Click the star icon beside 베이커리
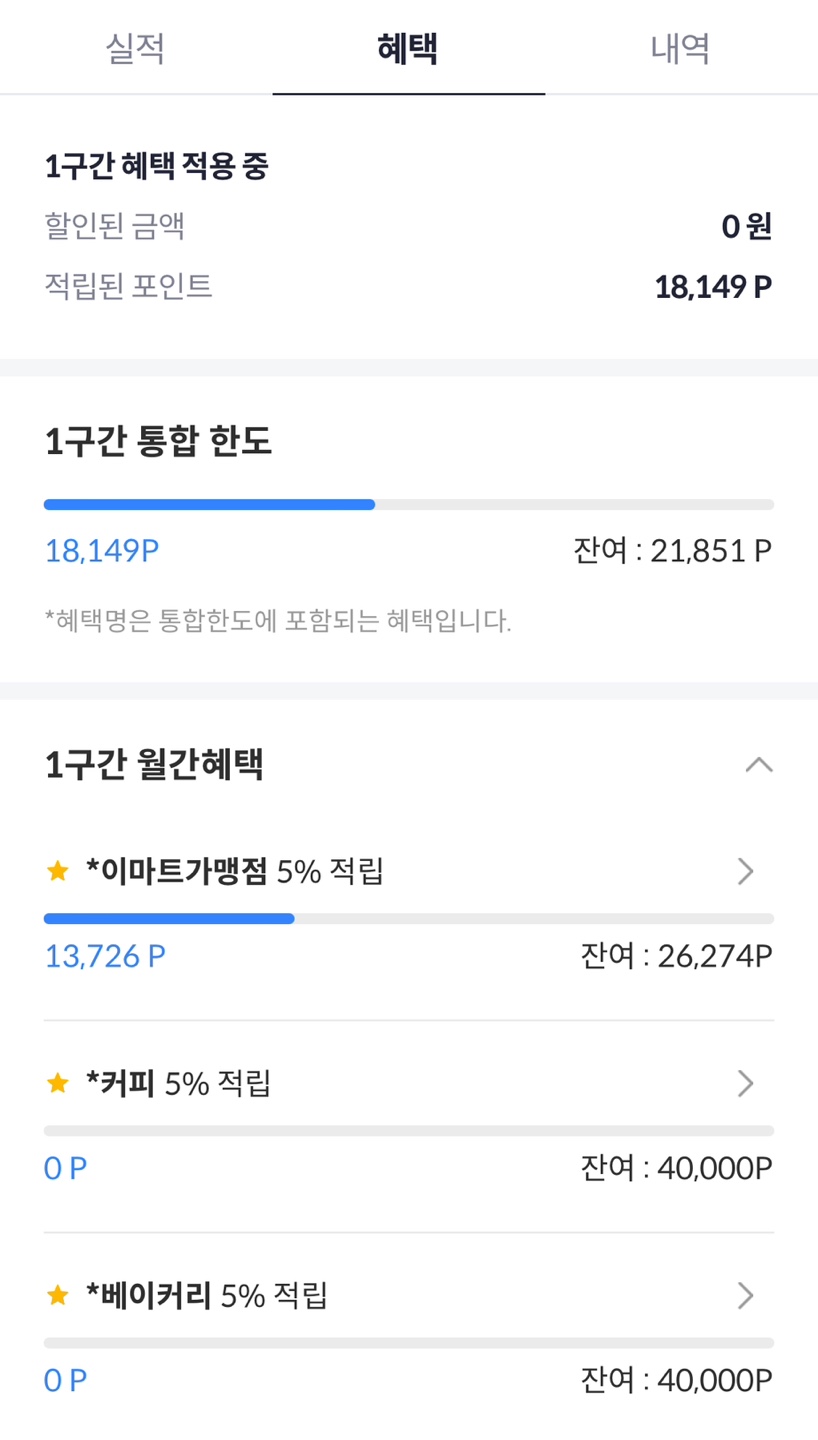Screen dimensions: 818x1440 (x=58, y=1296)
